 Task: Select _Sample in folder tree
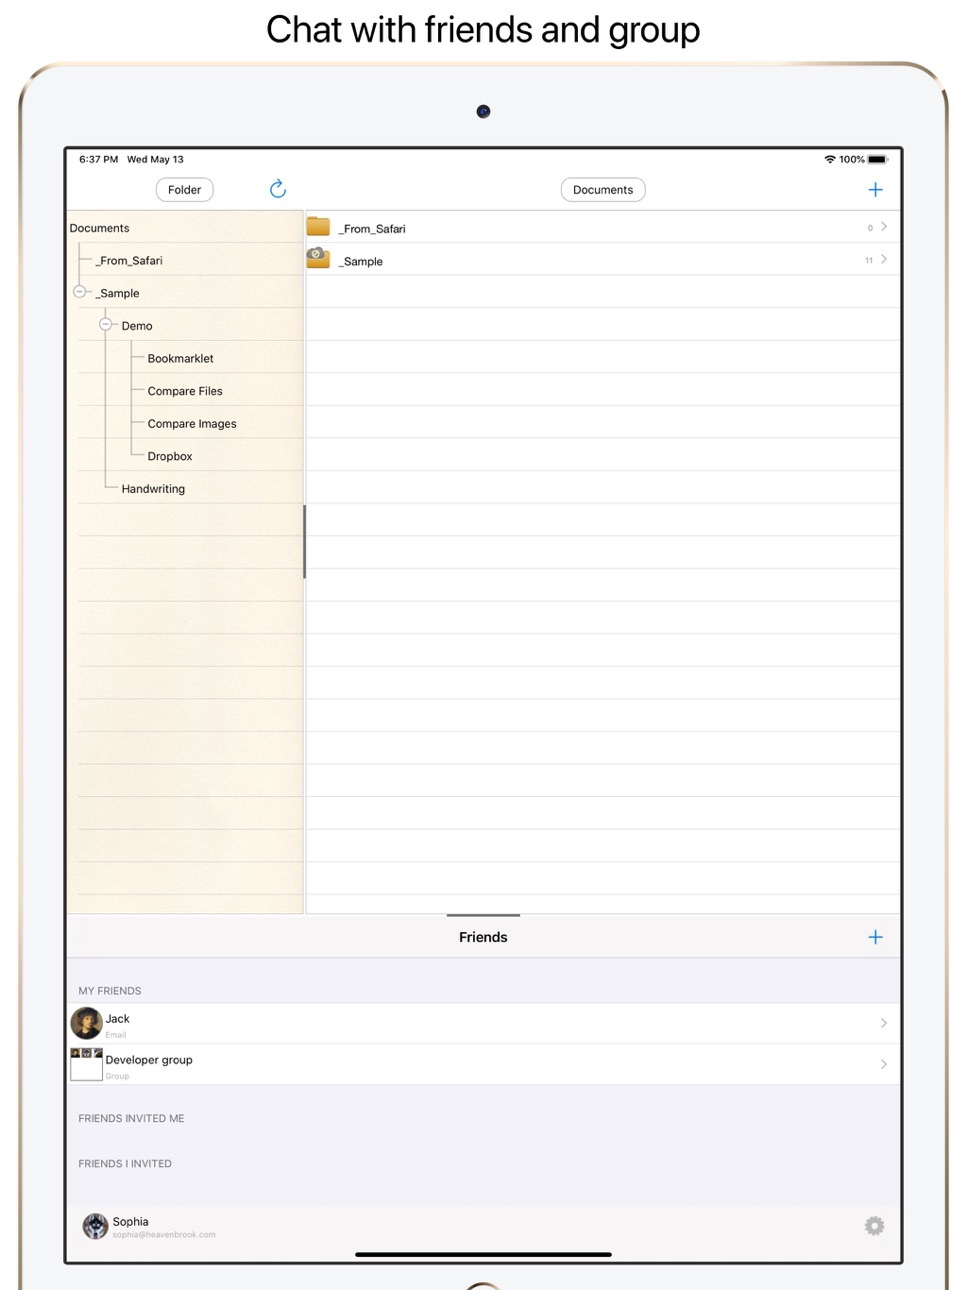[x=117, y=294]
